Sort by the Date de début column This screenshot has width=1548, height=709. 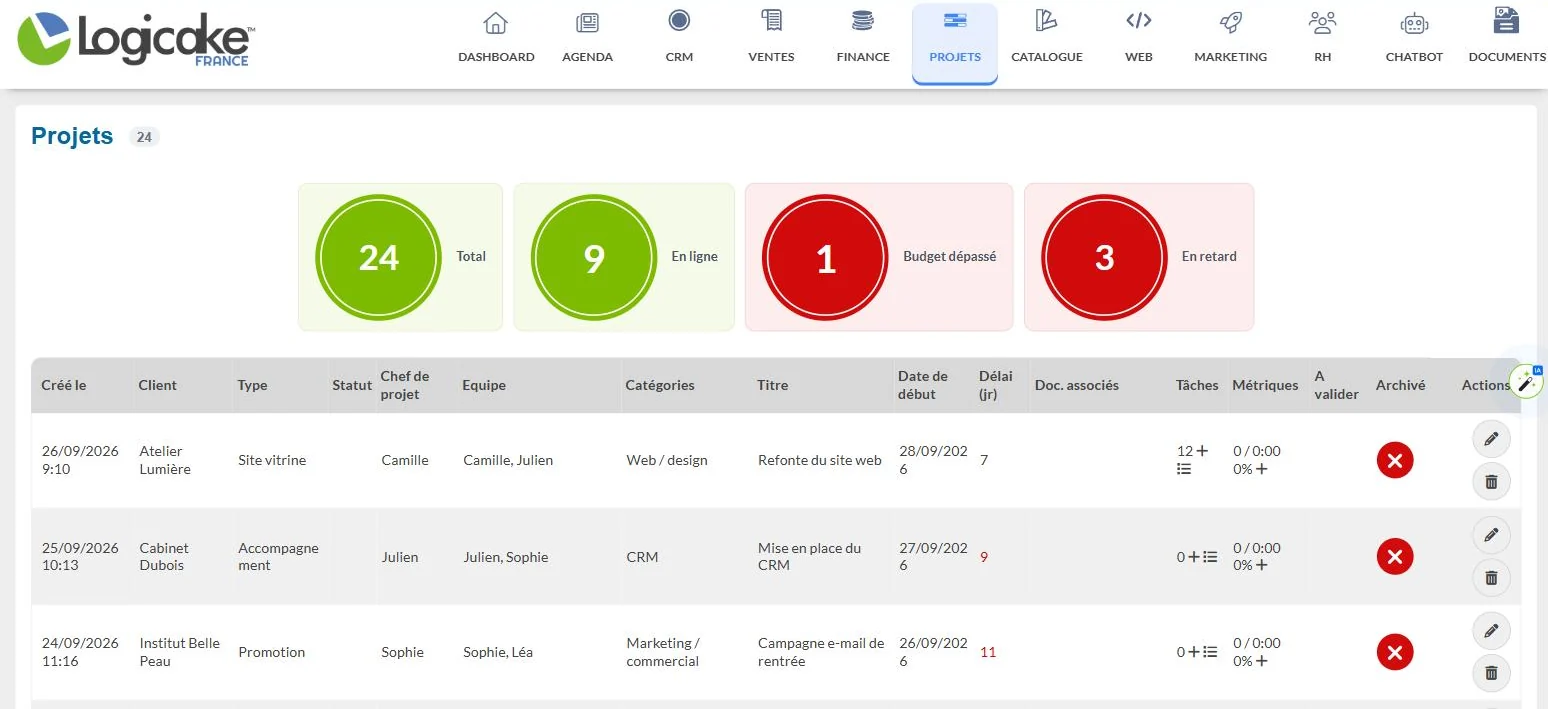[923, 385]
